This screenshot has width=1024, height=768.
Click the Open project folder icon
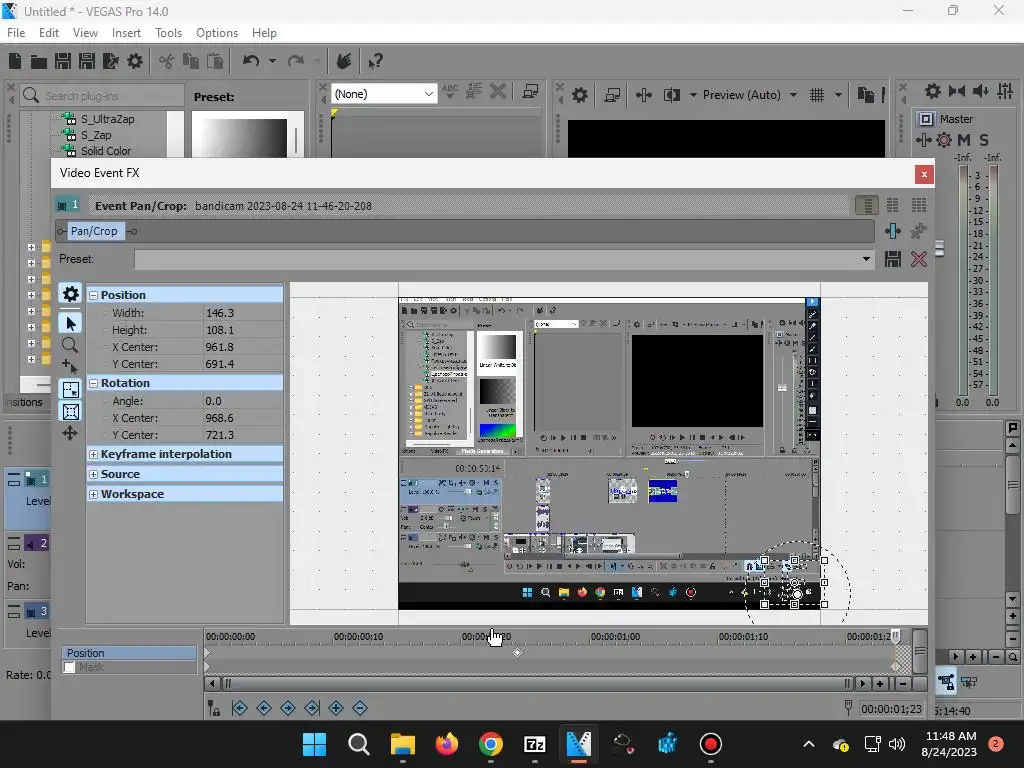tap(39, 61)
